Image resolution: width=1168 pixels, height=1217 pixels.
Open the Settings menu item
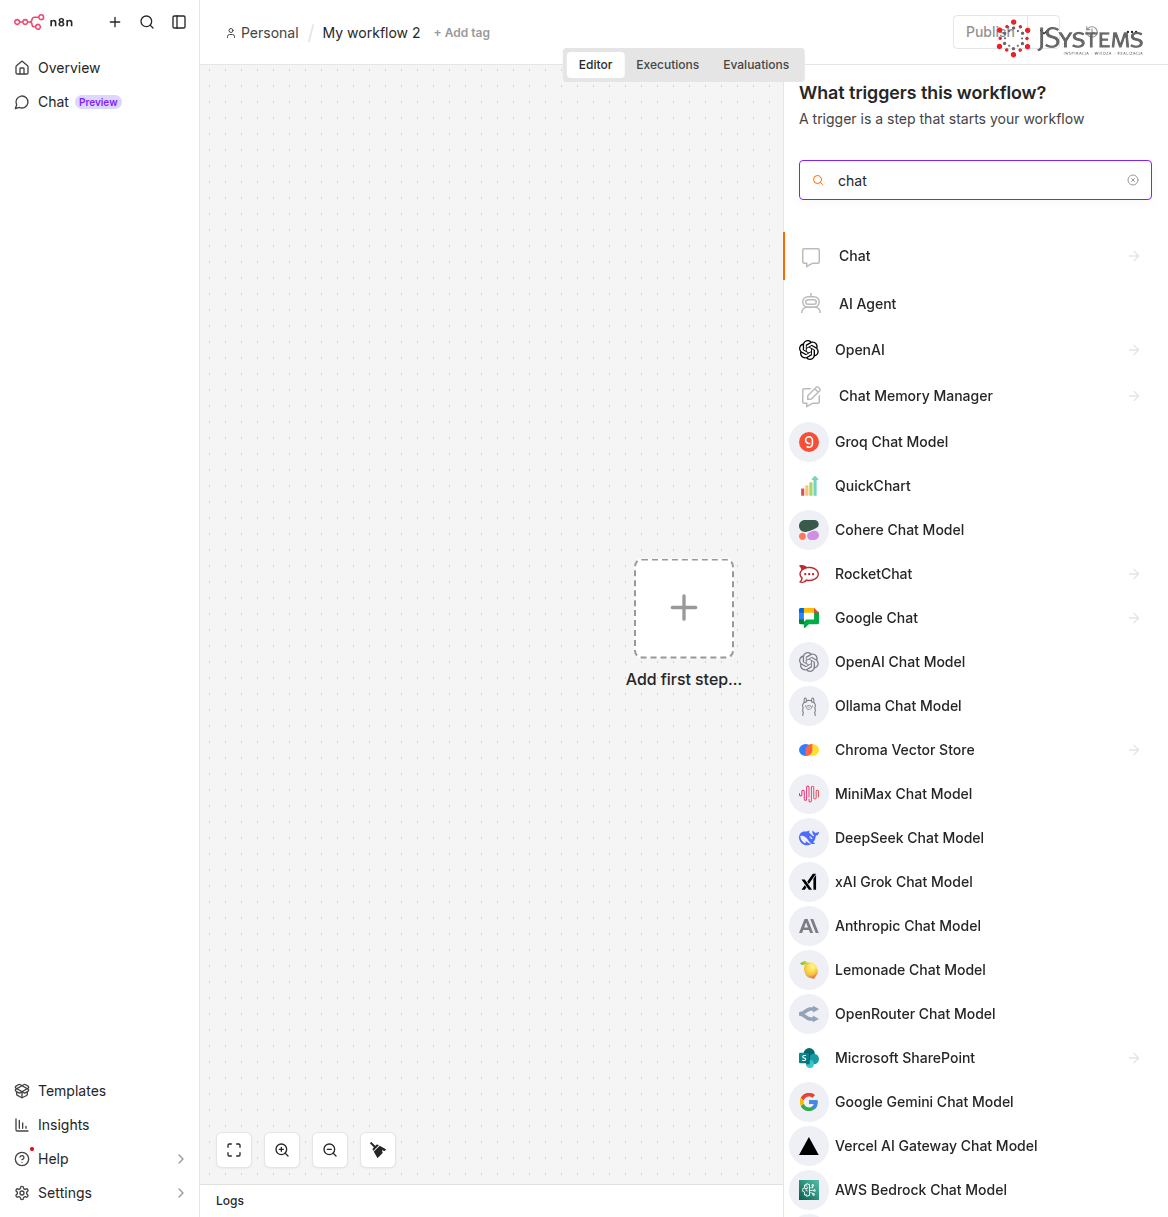pos(100,1193)
